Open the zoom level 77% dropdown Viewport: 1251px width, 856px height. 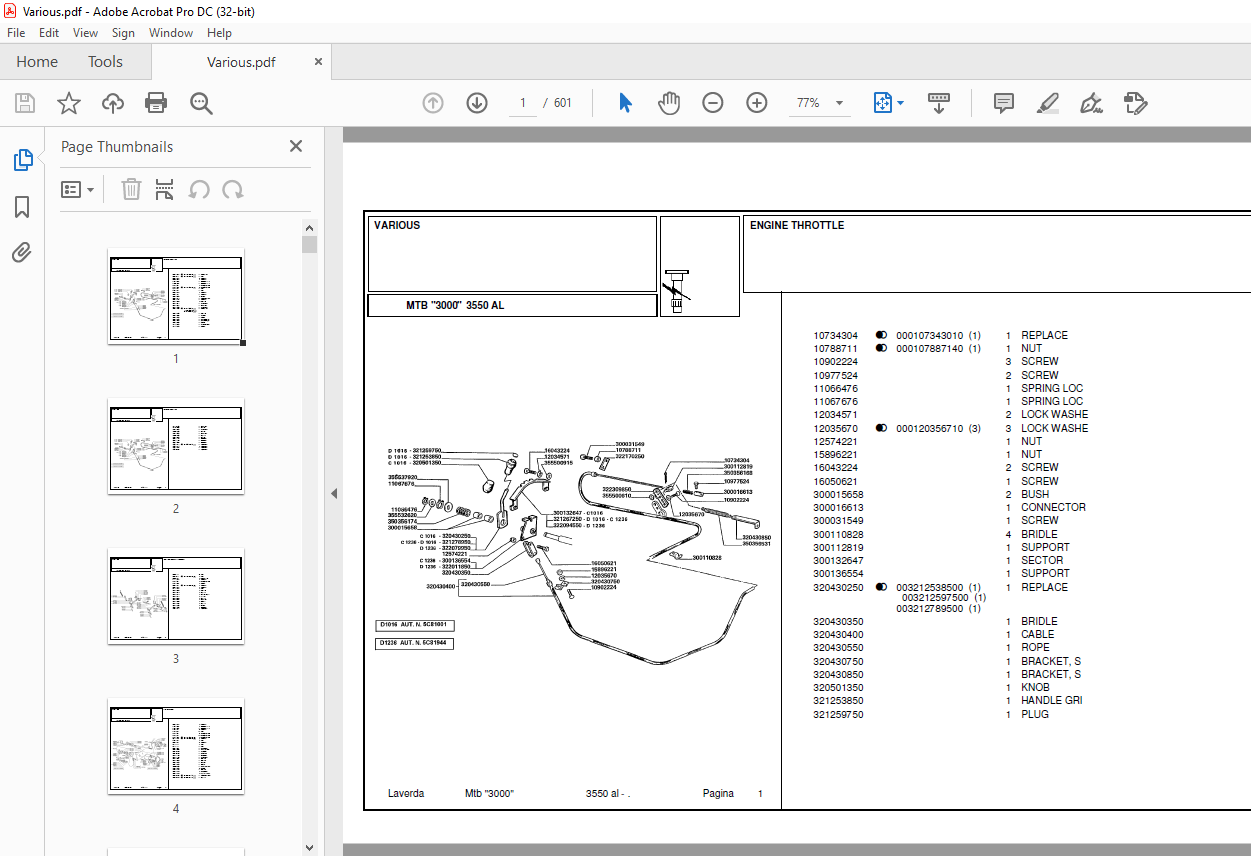(x=820, y=103)
